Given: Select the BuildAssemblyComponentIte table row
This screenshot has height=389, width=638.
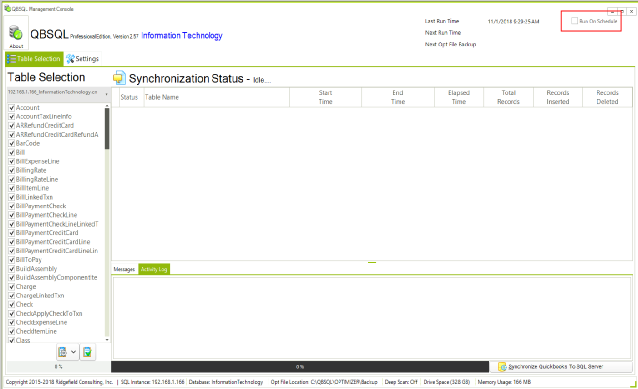Looking at the screenshot, I should 57,278.
